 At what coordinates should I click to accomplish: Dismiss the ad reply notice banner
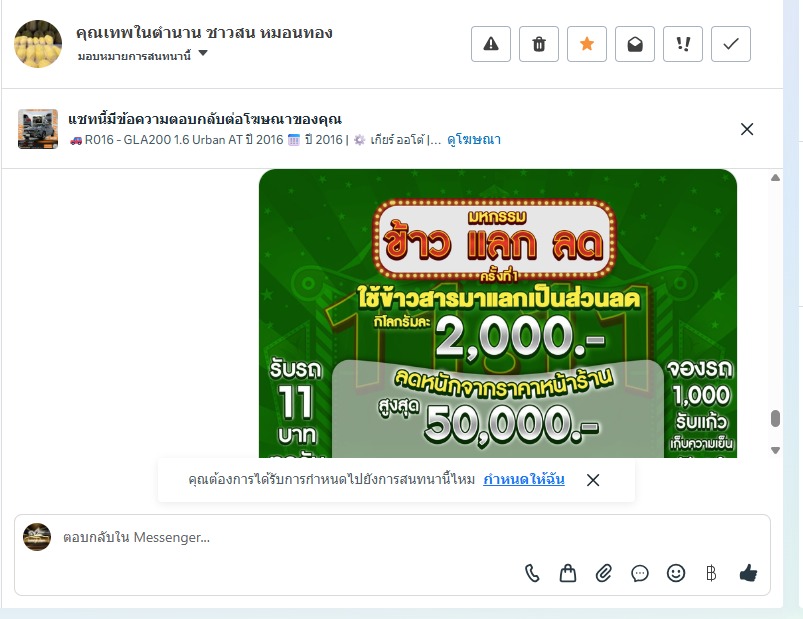pos(747,129)
